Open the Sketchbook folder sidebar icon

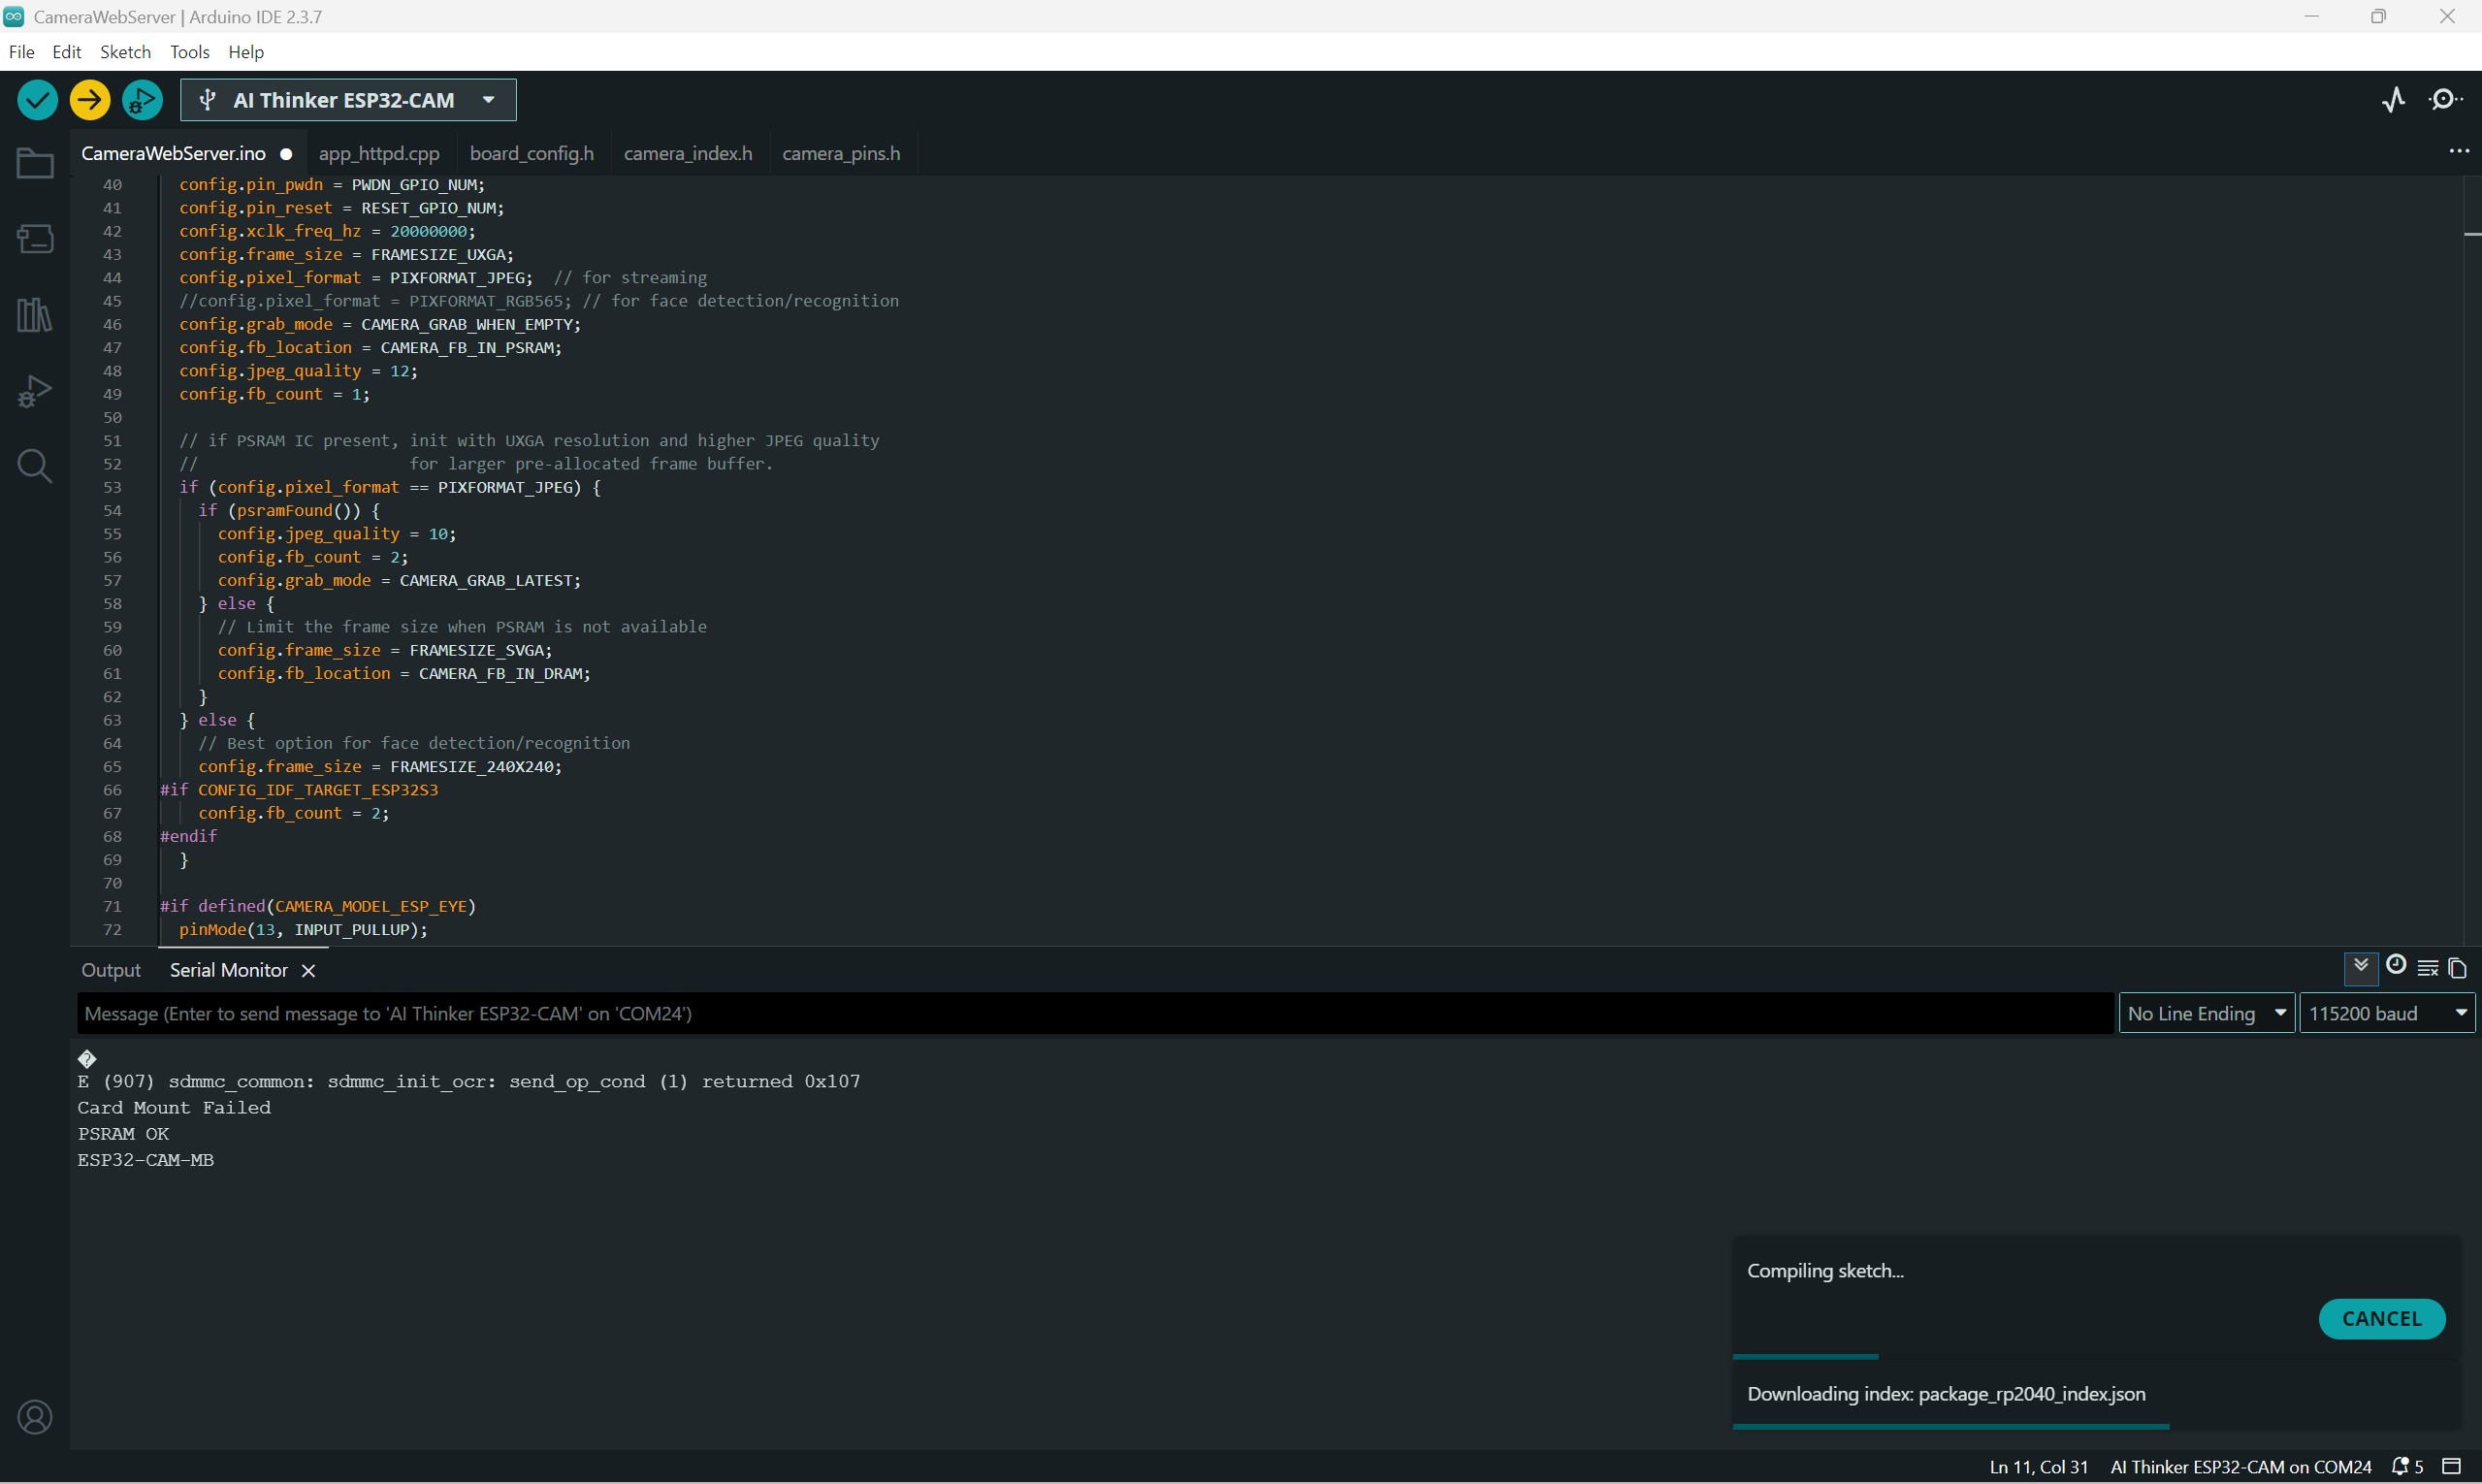[35, 164]
